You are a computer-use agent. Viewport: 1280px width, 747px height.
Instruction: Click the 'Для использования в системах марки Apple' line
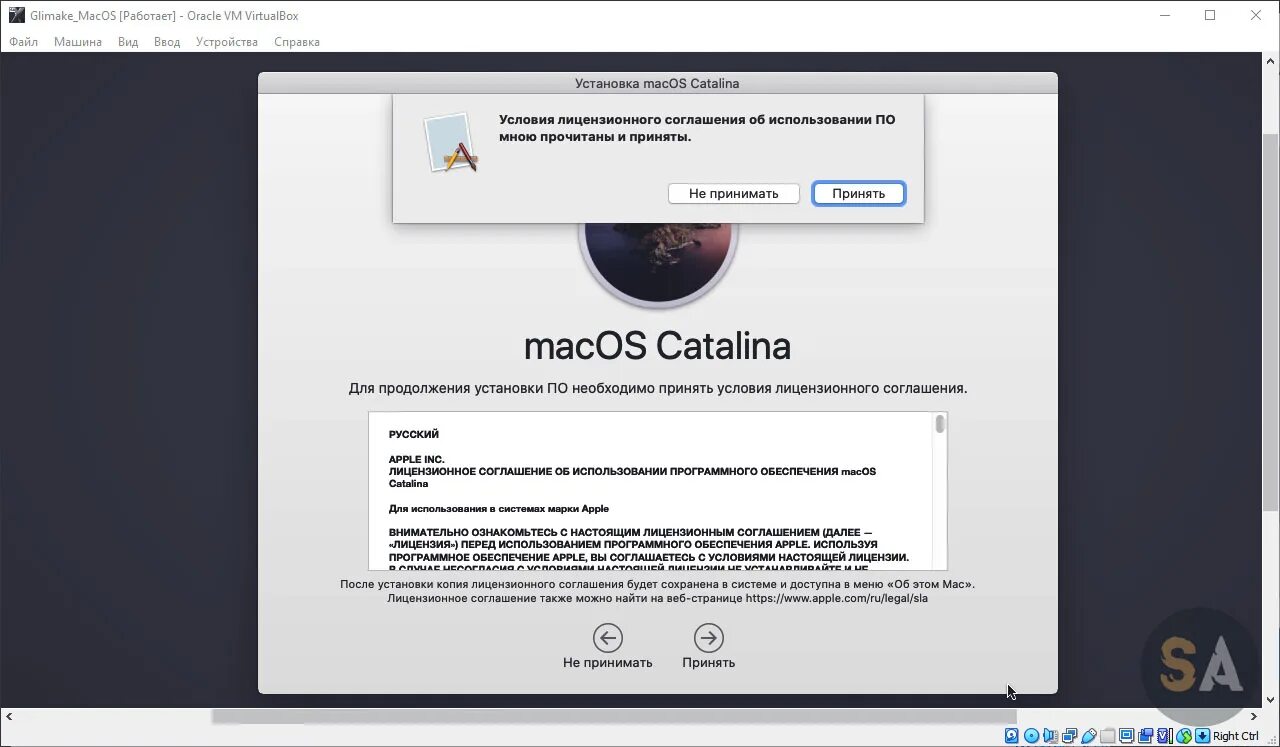[x=499, y=508]
